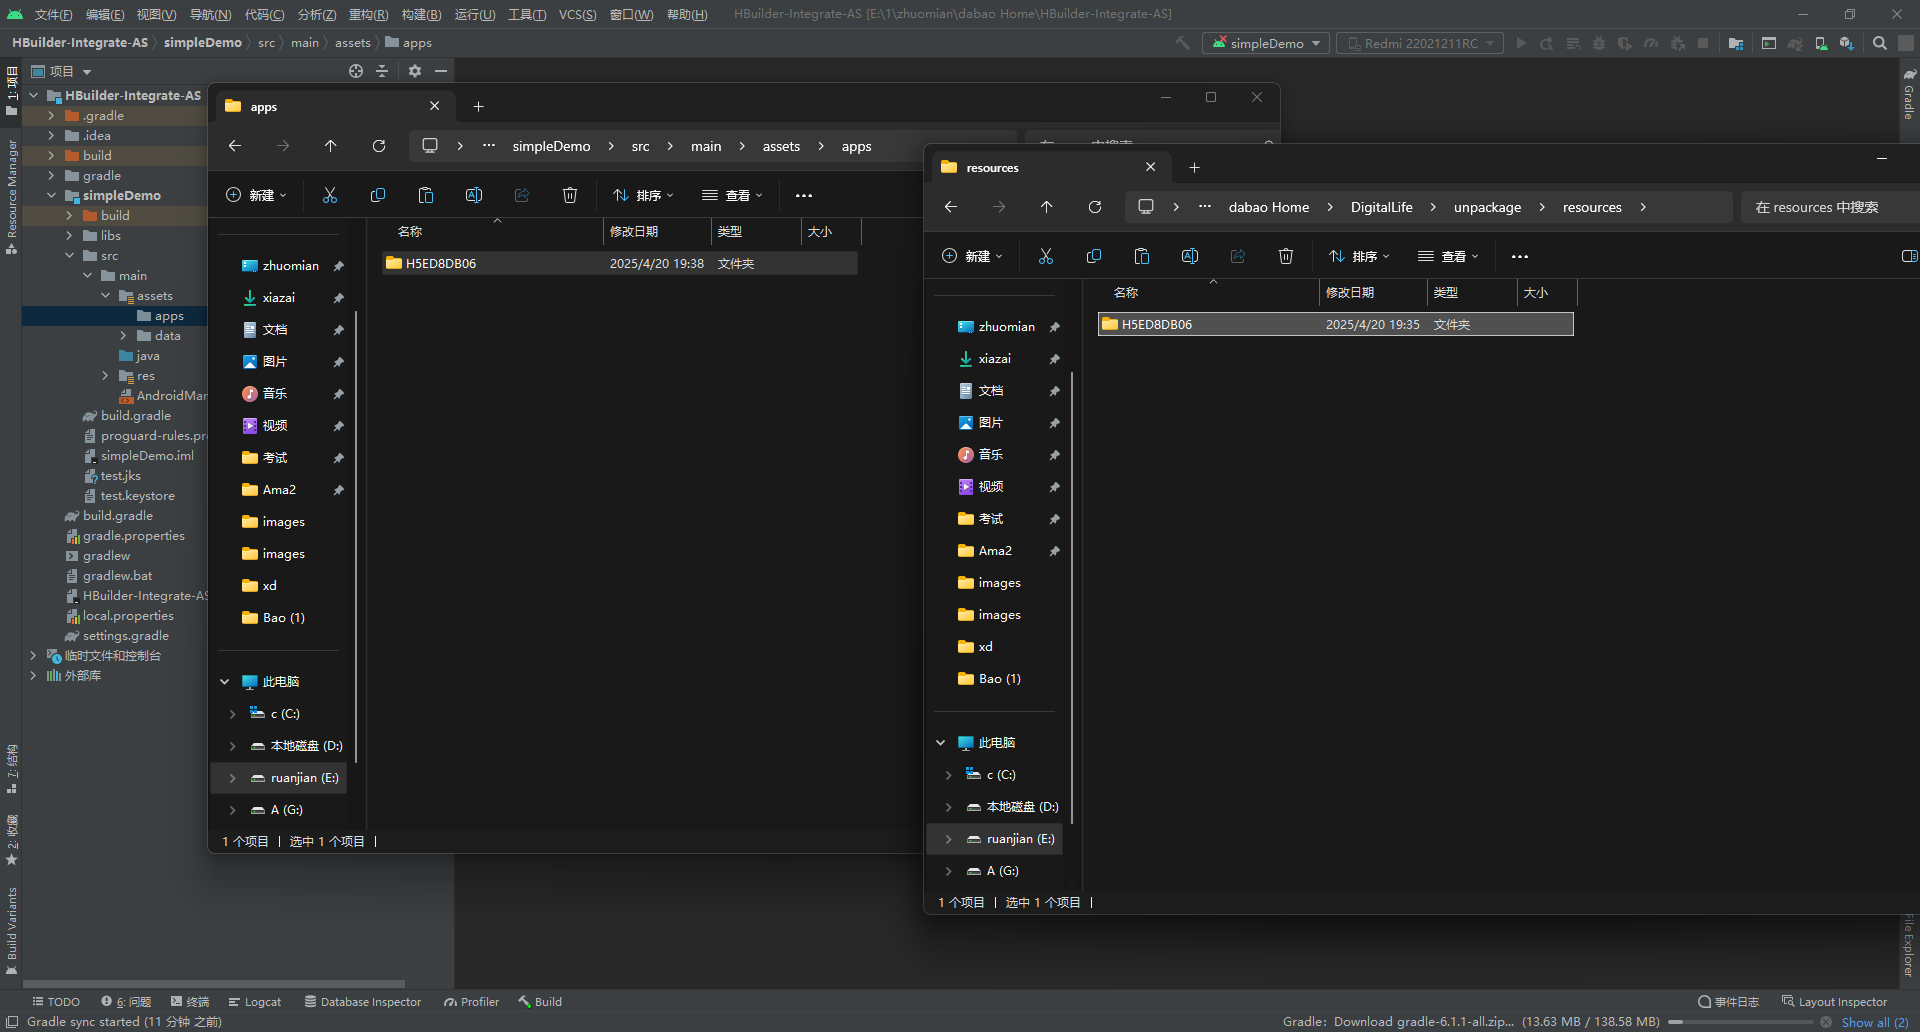This screenshot has width=1920, height=1032.
Task: Open the 排序 sort dropdown in apps window
Action: pyautogui.click(x=644, y=195)
